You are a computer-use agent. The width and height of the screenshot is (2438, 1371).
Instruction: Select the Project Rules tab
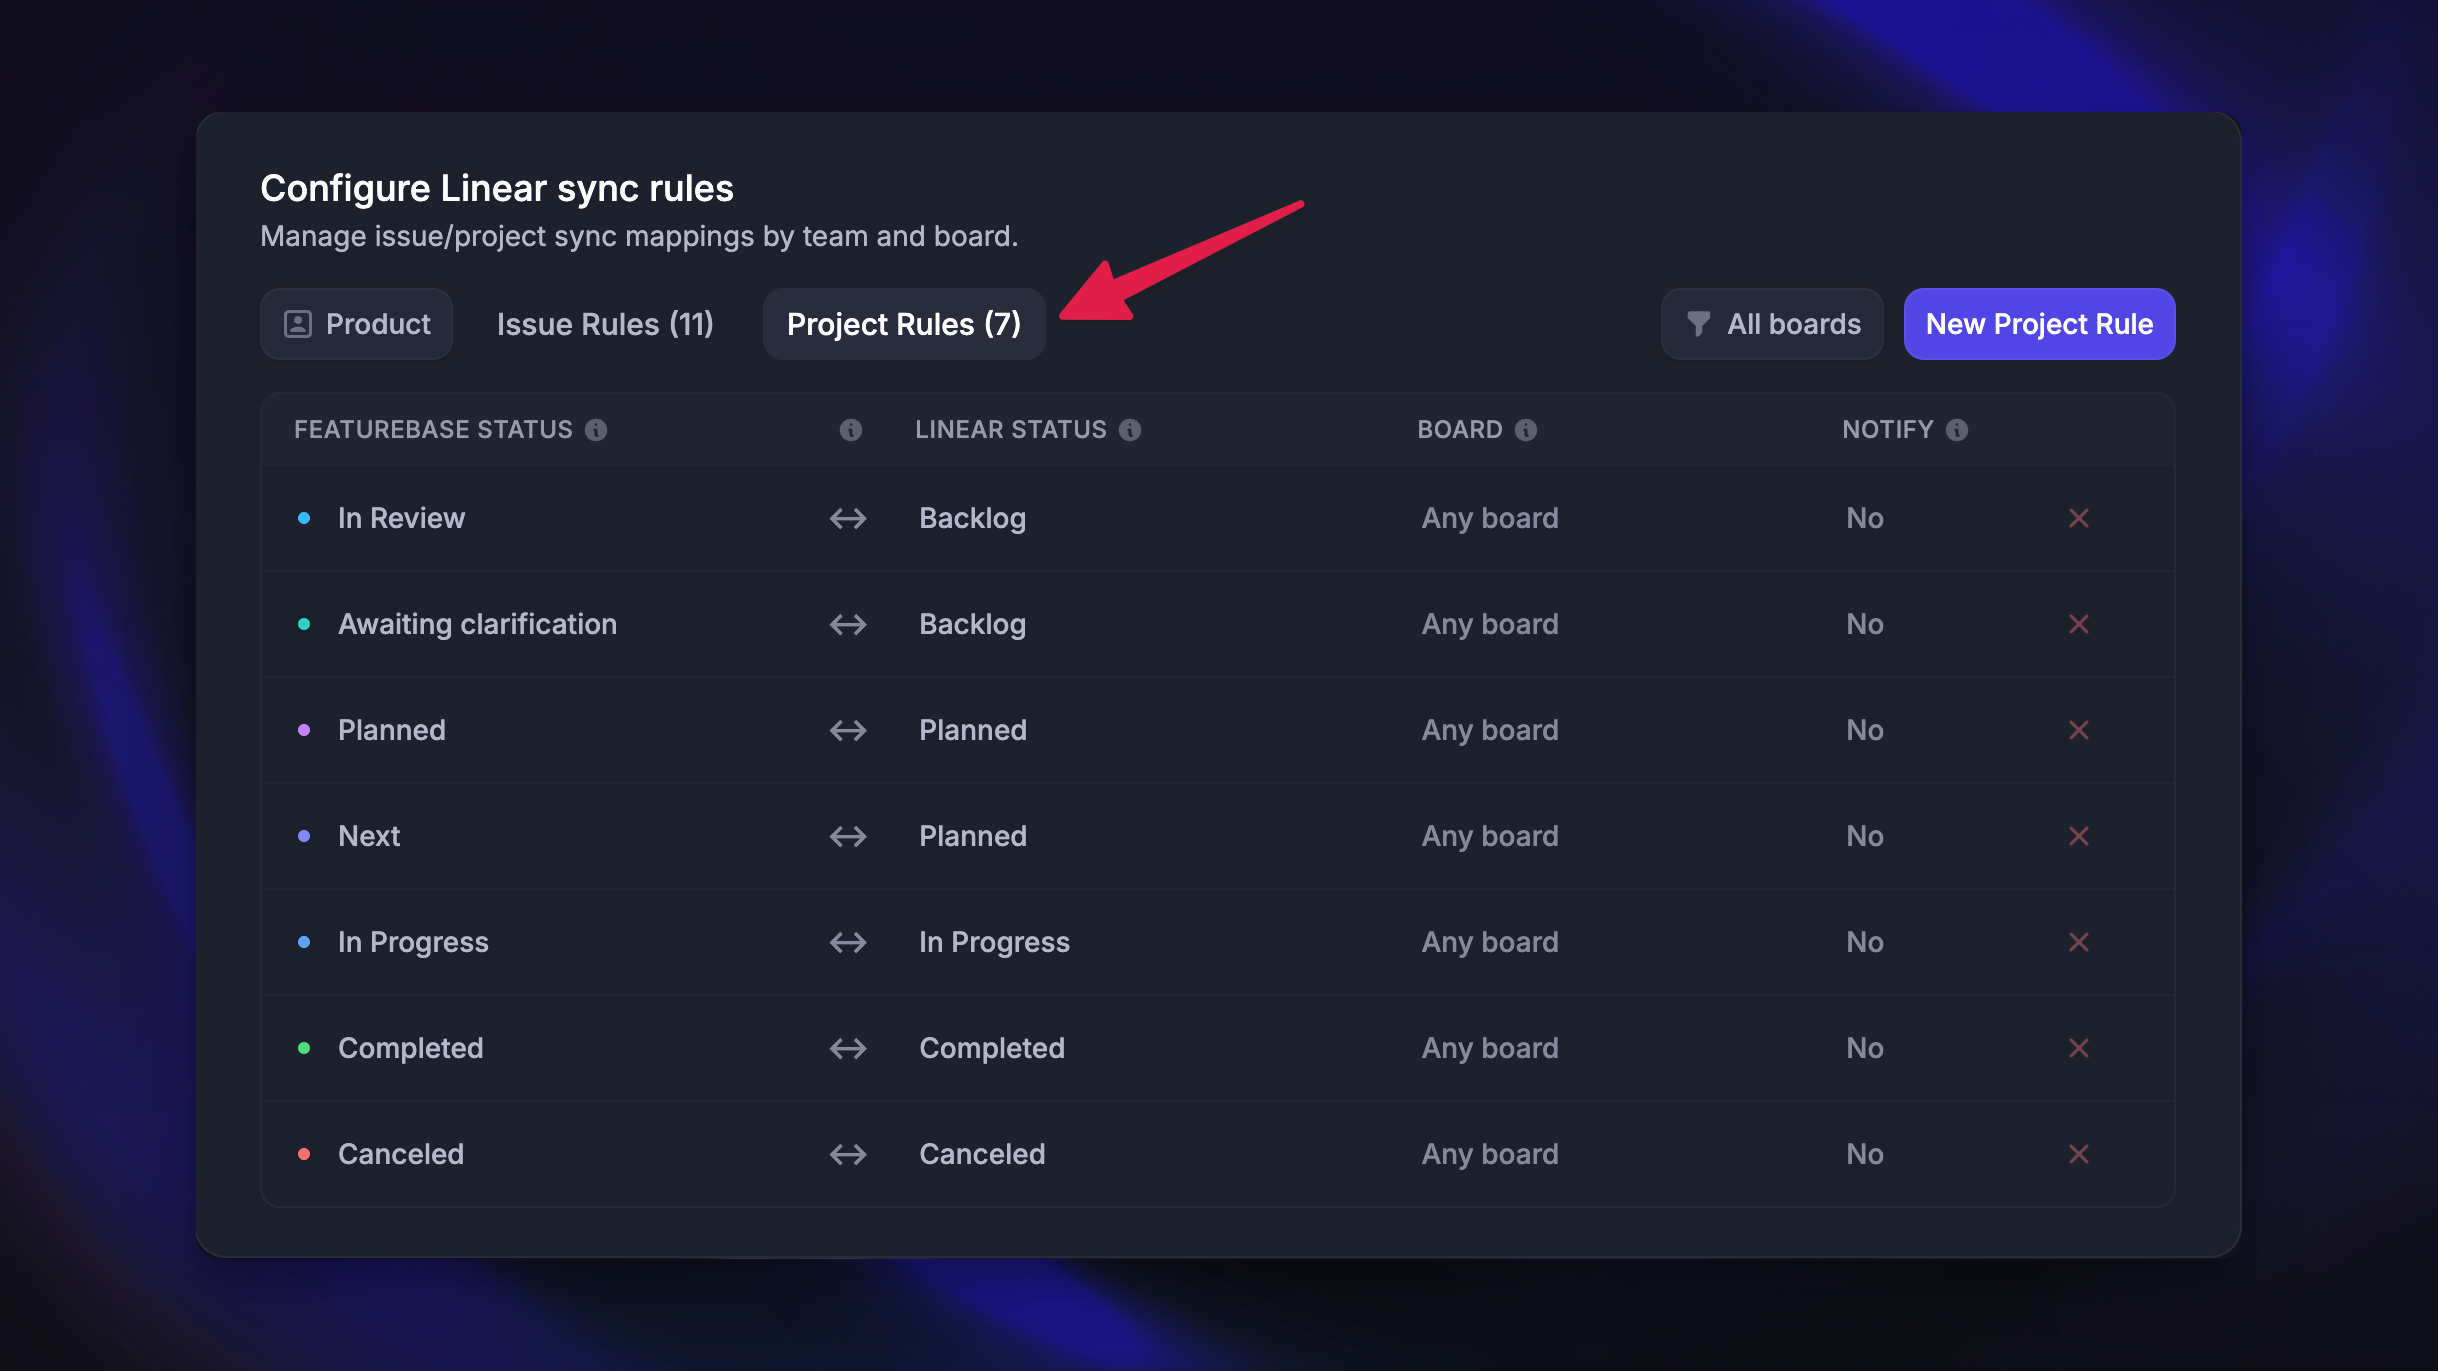pyautogui.click(x=904, y=324)
